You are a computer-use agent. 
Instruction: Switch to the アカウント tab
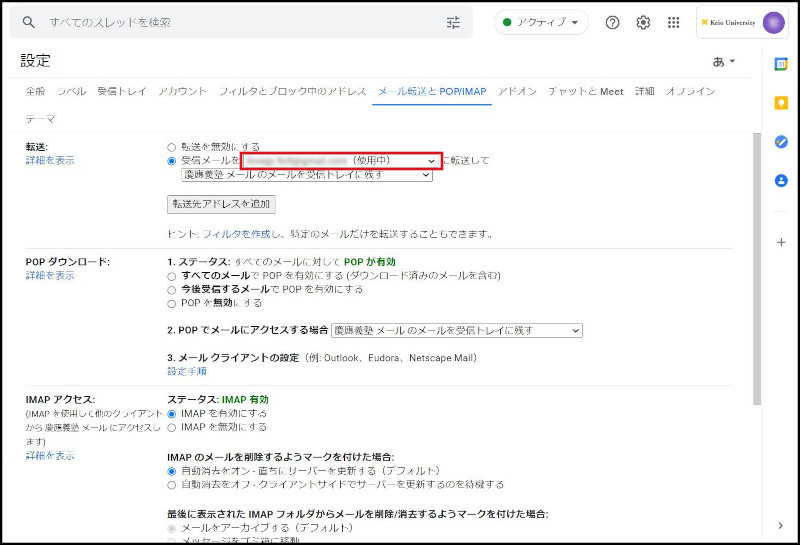182,91
